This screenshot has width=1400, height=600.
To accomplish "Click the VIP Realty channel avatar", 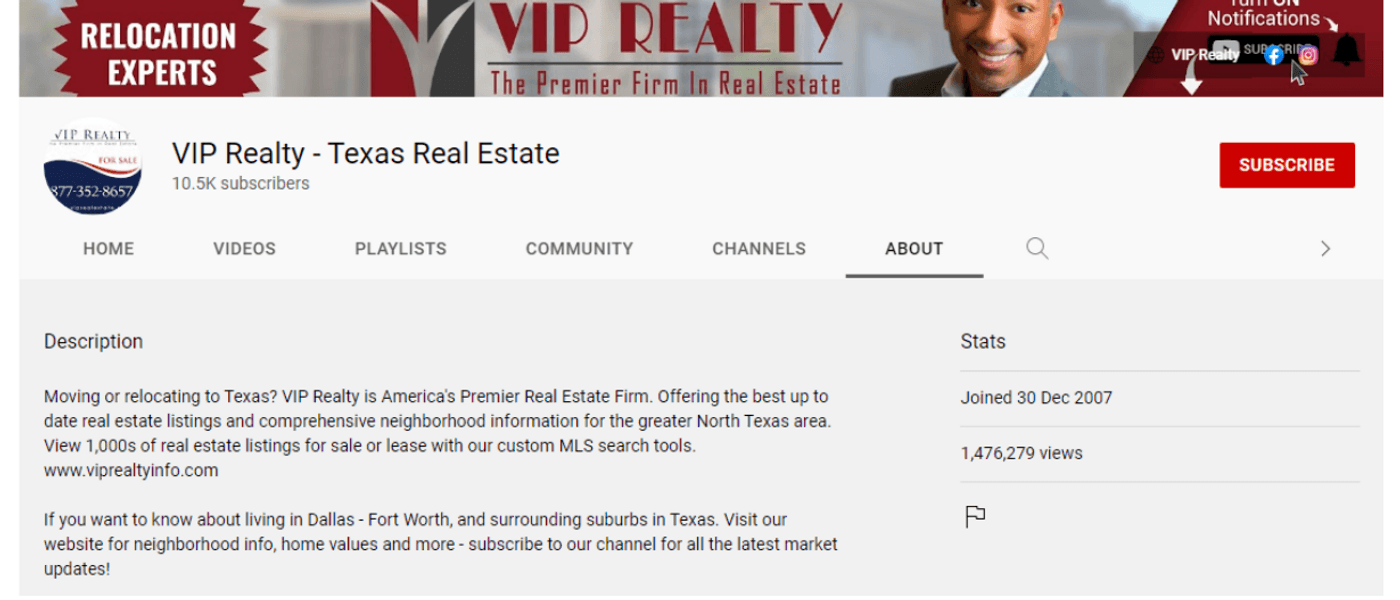I will point(92,166).
